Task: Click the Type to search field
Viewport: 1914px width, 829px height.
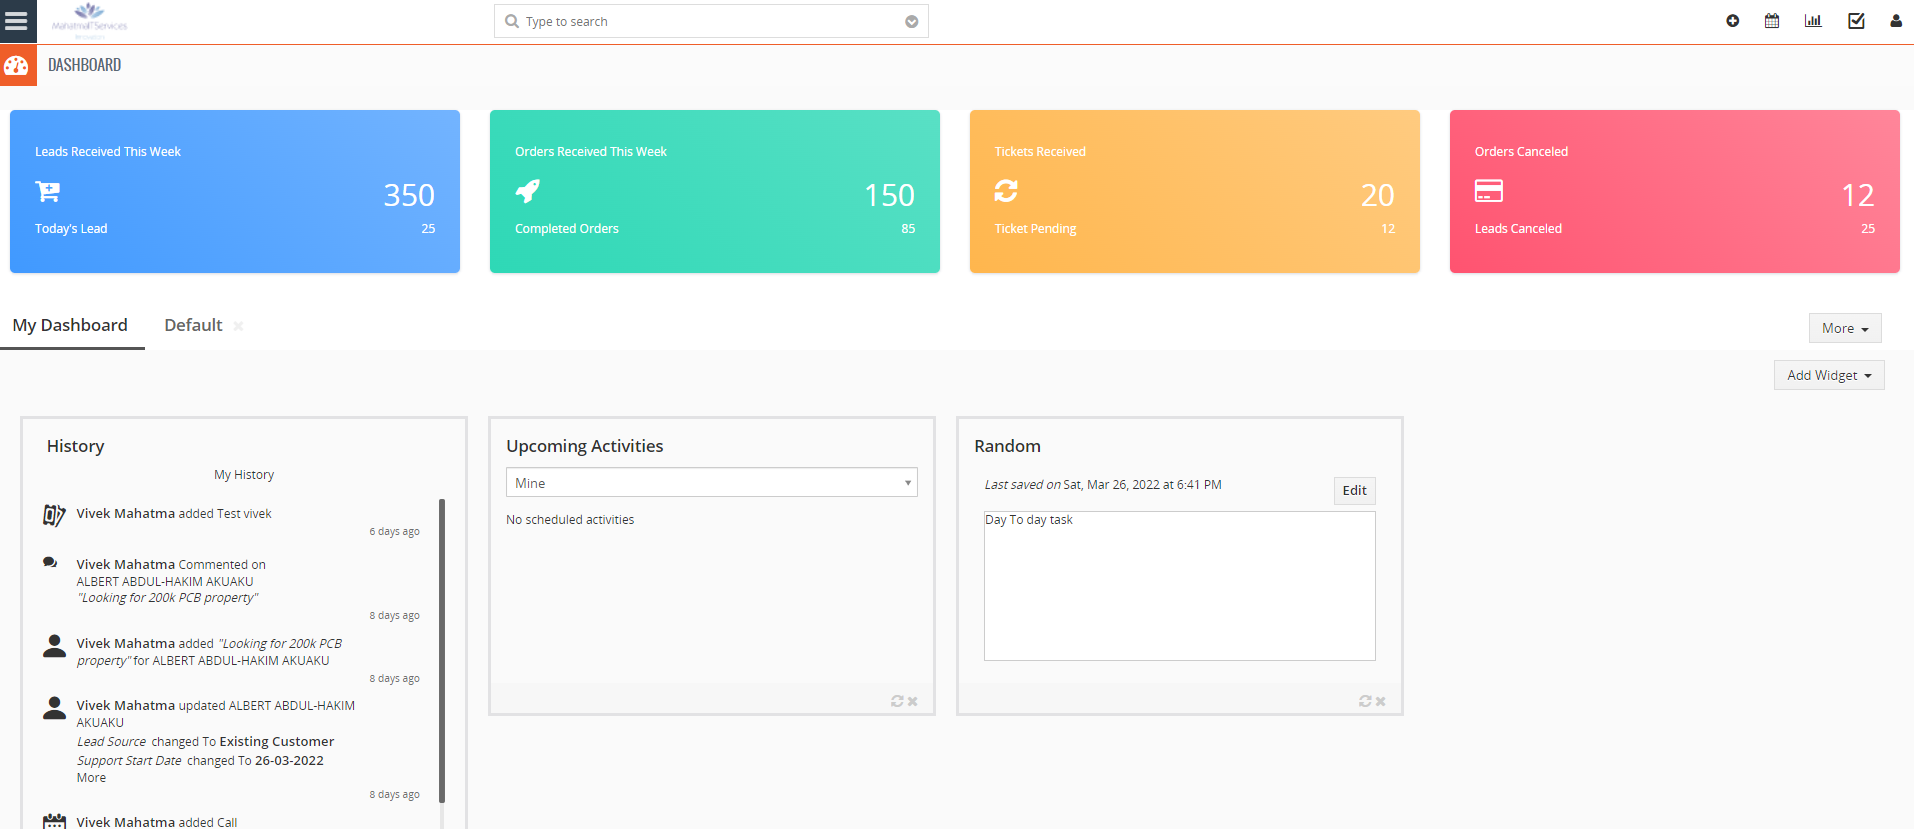Action: (700, 22)
